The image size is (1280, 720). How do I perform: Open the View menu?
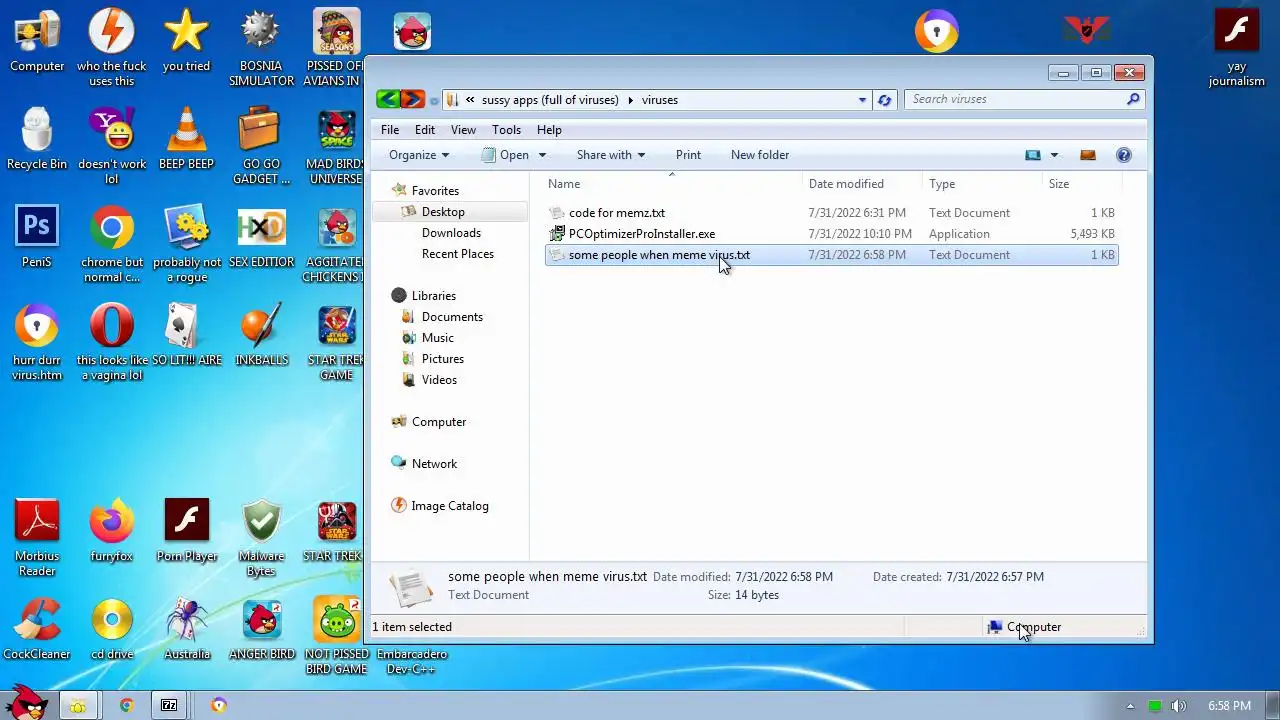[x=463, y=130]
